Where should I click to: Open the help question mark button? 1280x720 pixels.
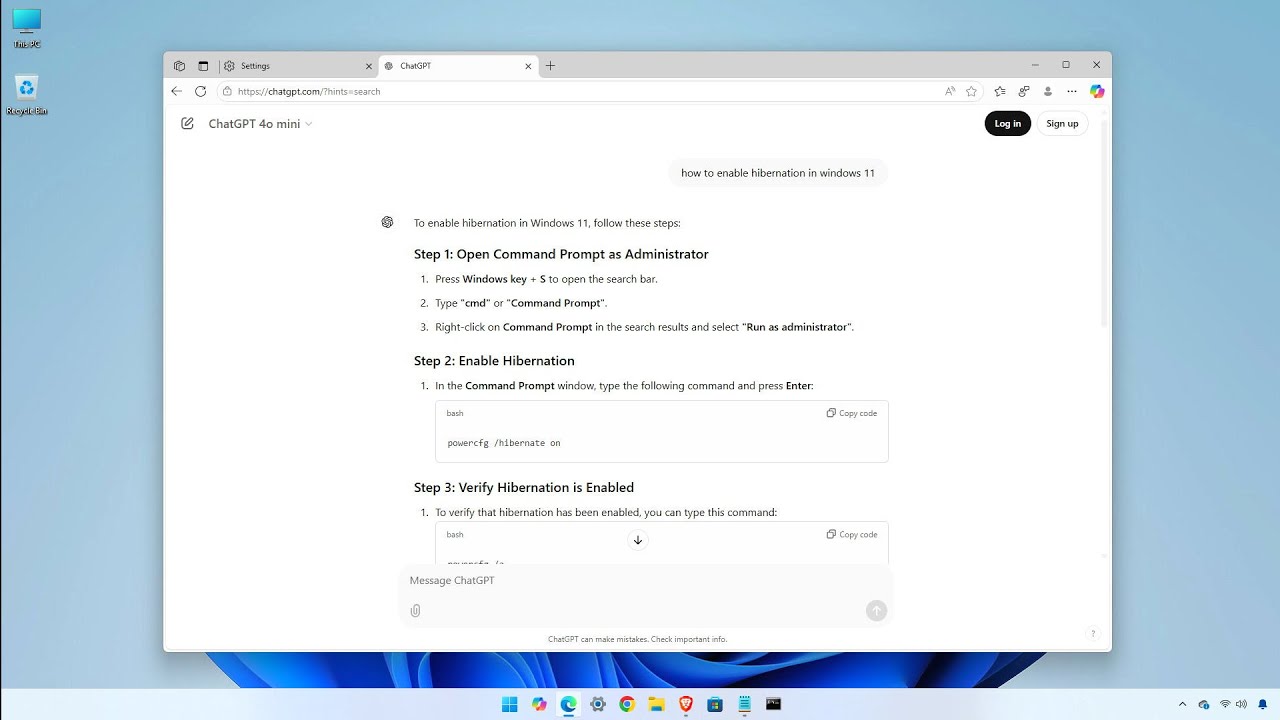pos(1092,633)
